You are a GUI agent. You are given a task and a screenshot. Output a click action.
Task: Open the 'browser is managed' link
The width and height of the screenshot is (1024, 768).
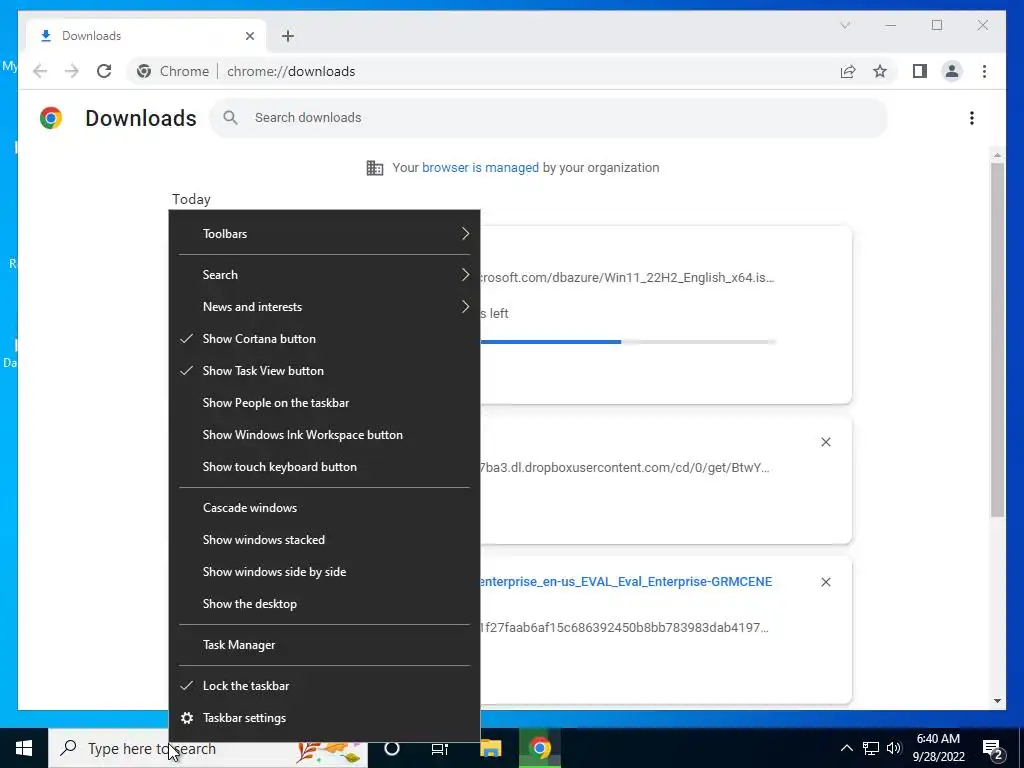click(480, 168)
